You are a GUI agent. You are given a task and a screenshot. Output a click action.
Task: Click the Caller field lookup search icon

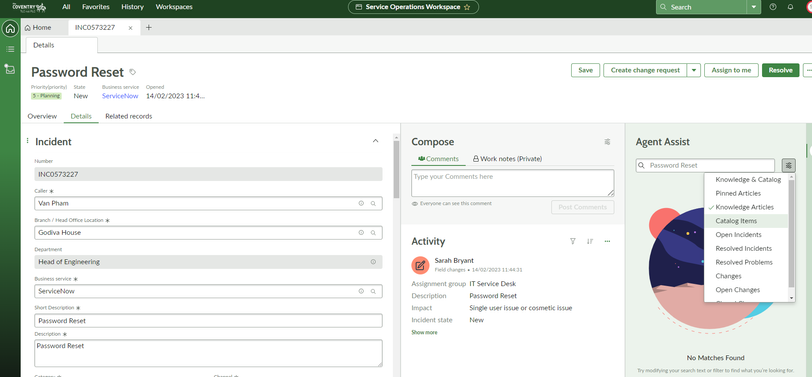click(x=373, y=204)
